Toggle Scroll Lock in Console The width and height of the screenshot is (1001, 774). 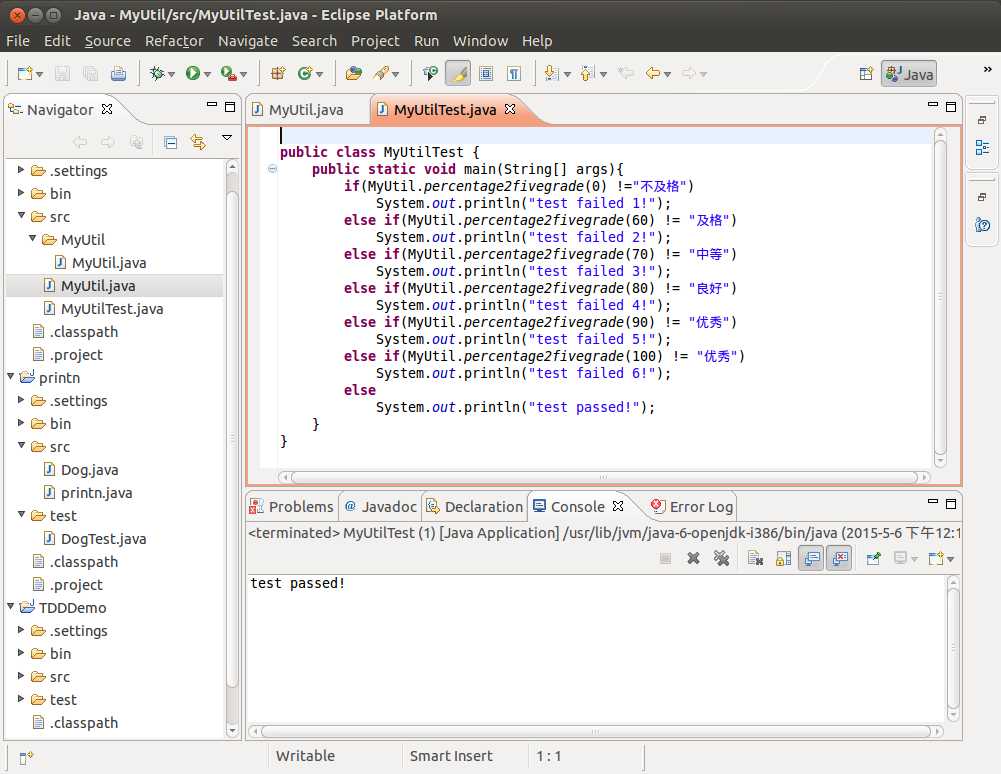tap(783, 559)
